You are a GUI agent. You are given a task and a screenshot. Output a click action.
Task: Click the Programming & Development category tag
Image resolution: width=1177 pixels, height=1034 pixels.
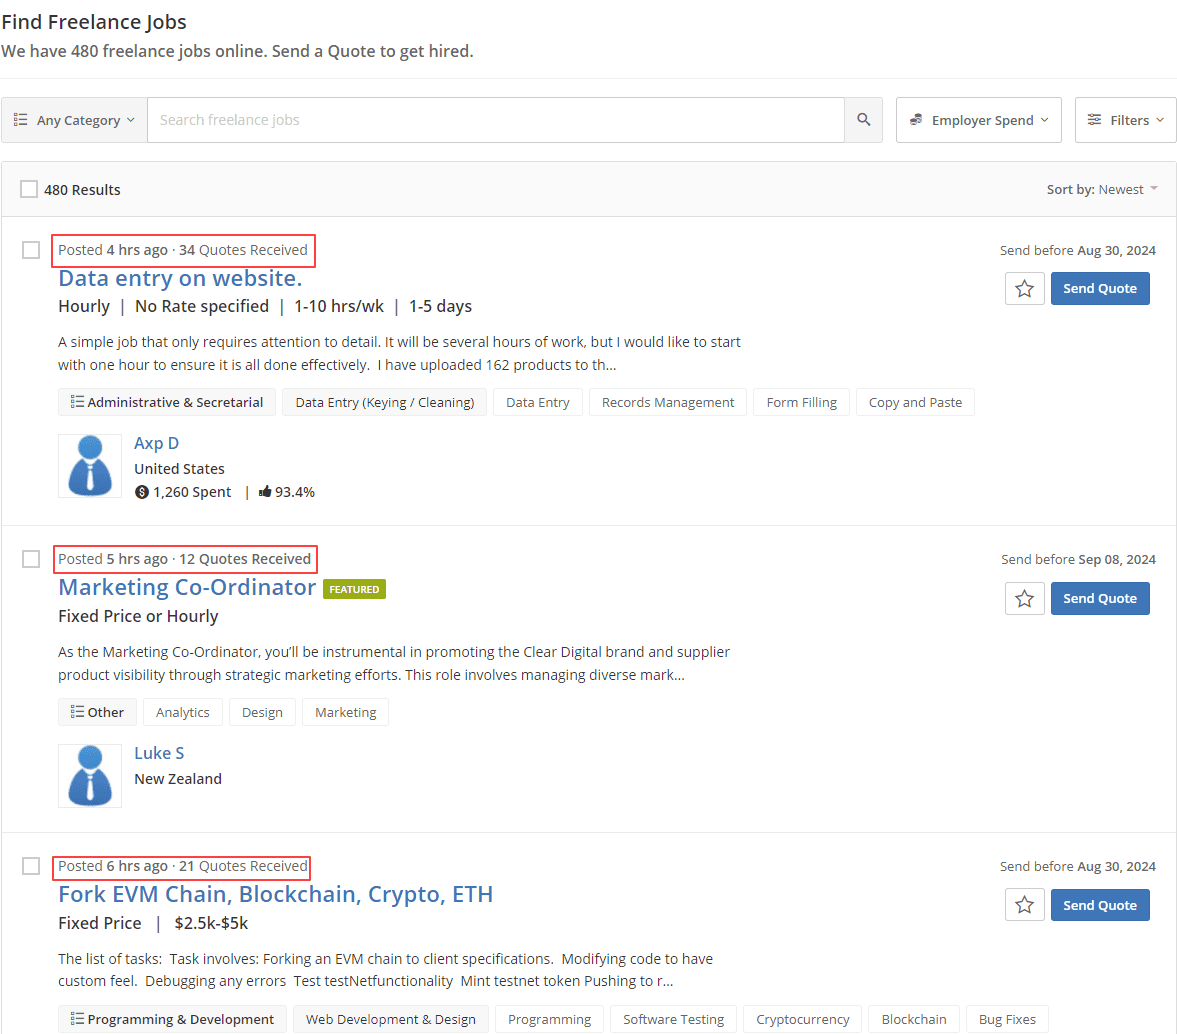point(173,1019)
